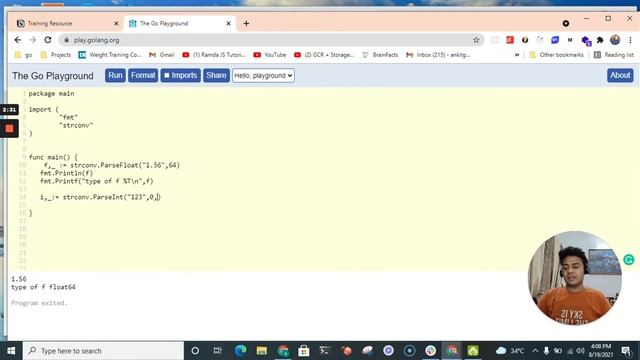Go forward in browser history
640x360 pixels.
[x=33, y=40]
